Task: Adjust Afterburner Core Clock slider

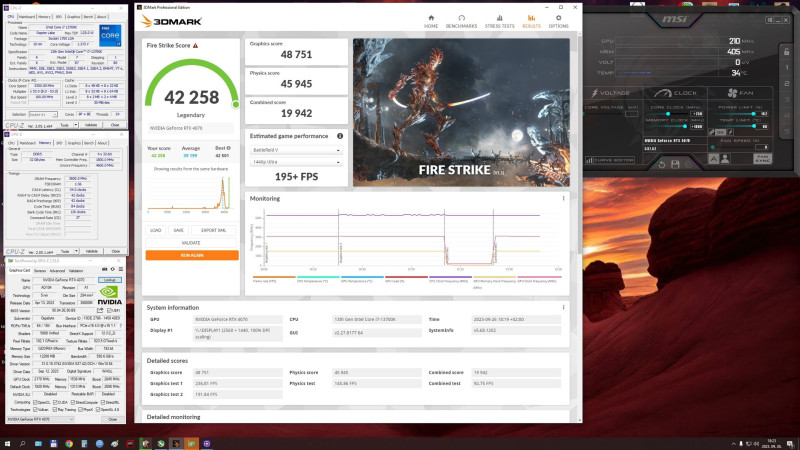Action: click(668, 114)
